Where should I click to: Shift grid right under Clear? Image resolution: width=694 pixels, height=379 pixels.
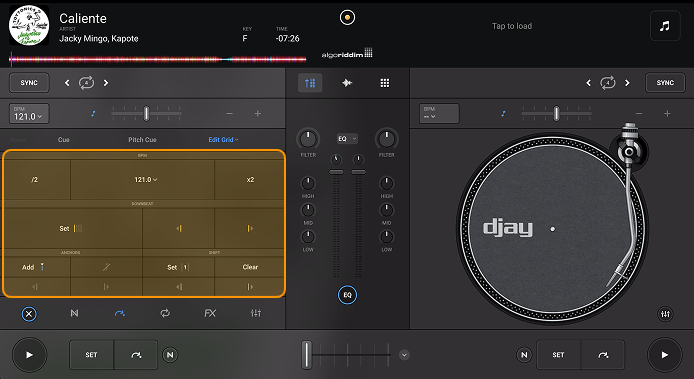pos(250,287)
